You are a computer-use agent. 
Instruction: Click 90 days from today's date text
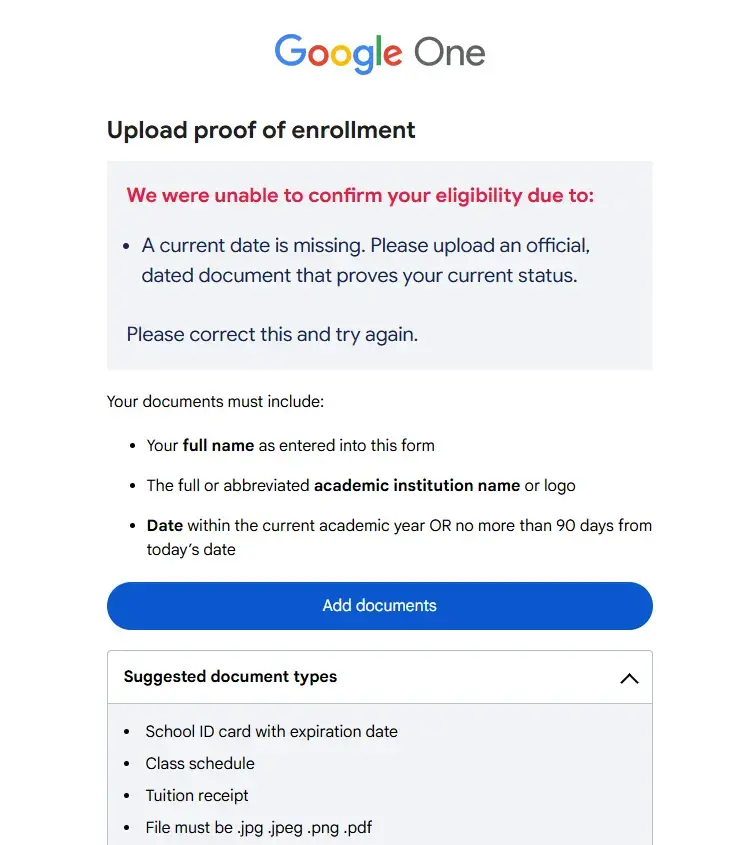pyautogui.click(x=399, y=537)
